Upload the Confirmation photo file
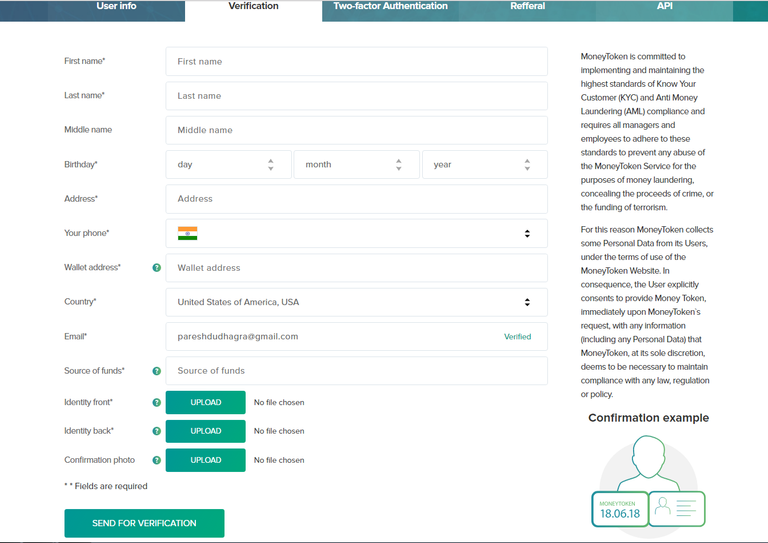Image resolution: width=768 pixels, height=543 pixels. click(x=206, y=460)
